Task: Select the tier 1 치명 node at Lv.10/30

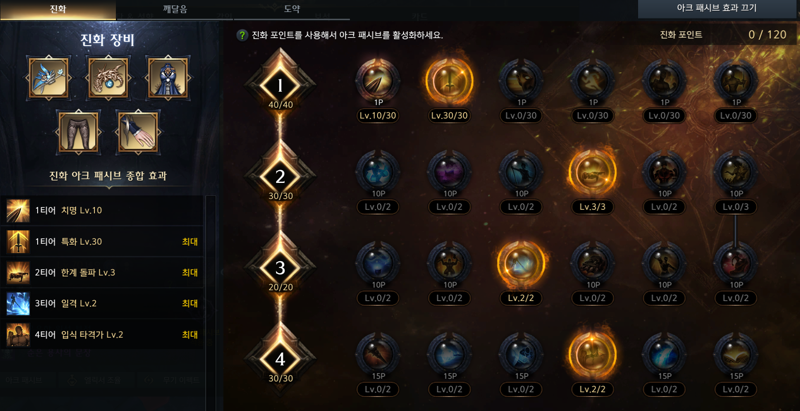Action: pos(378,81)
